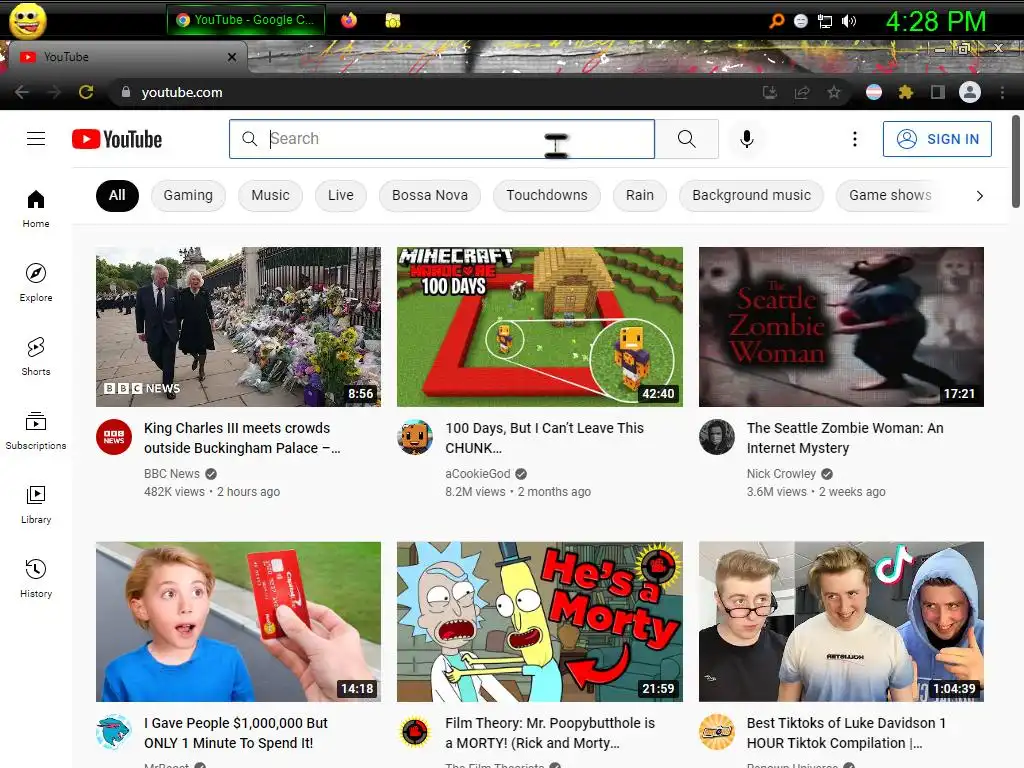Click aCookieGod channel avatar
This screenshot has height=768, width=1024.
tap(415, 437)
